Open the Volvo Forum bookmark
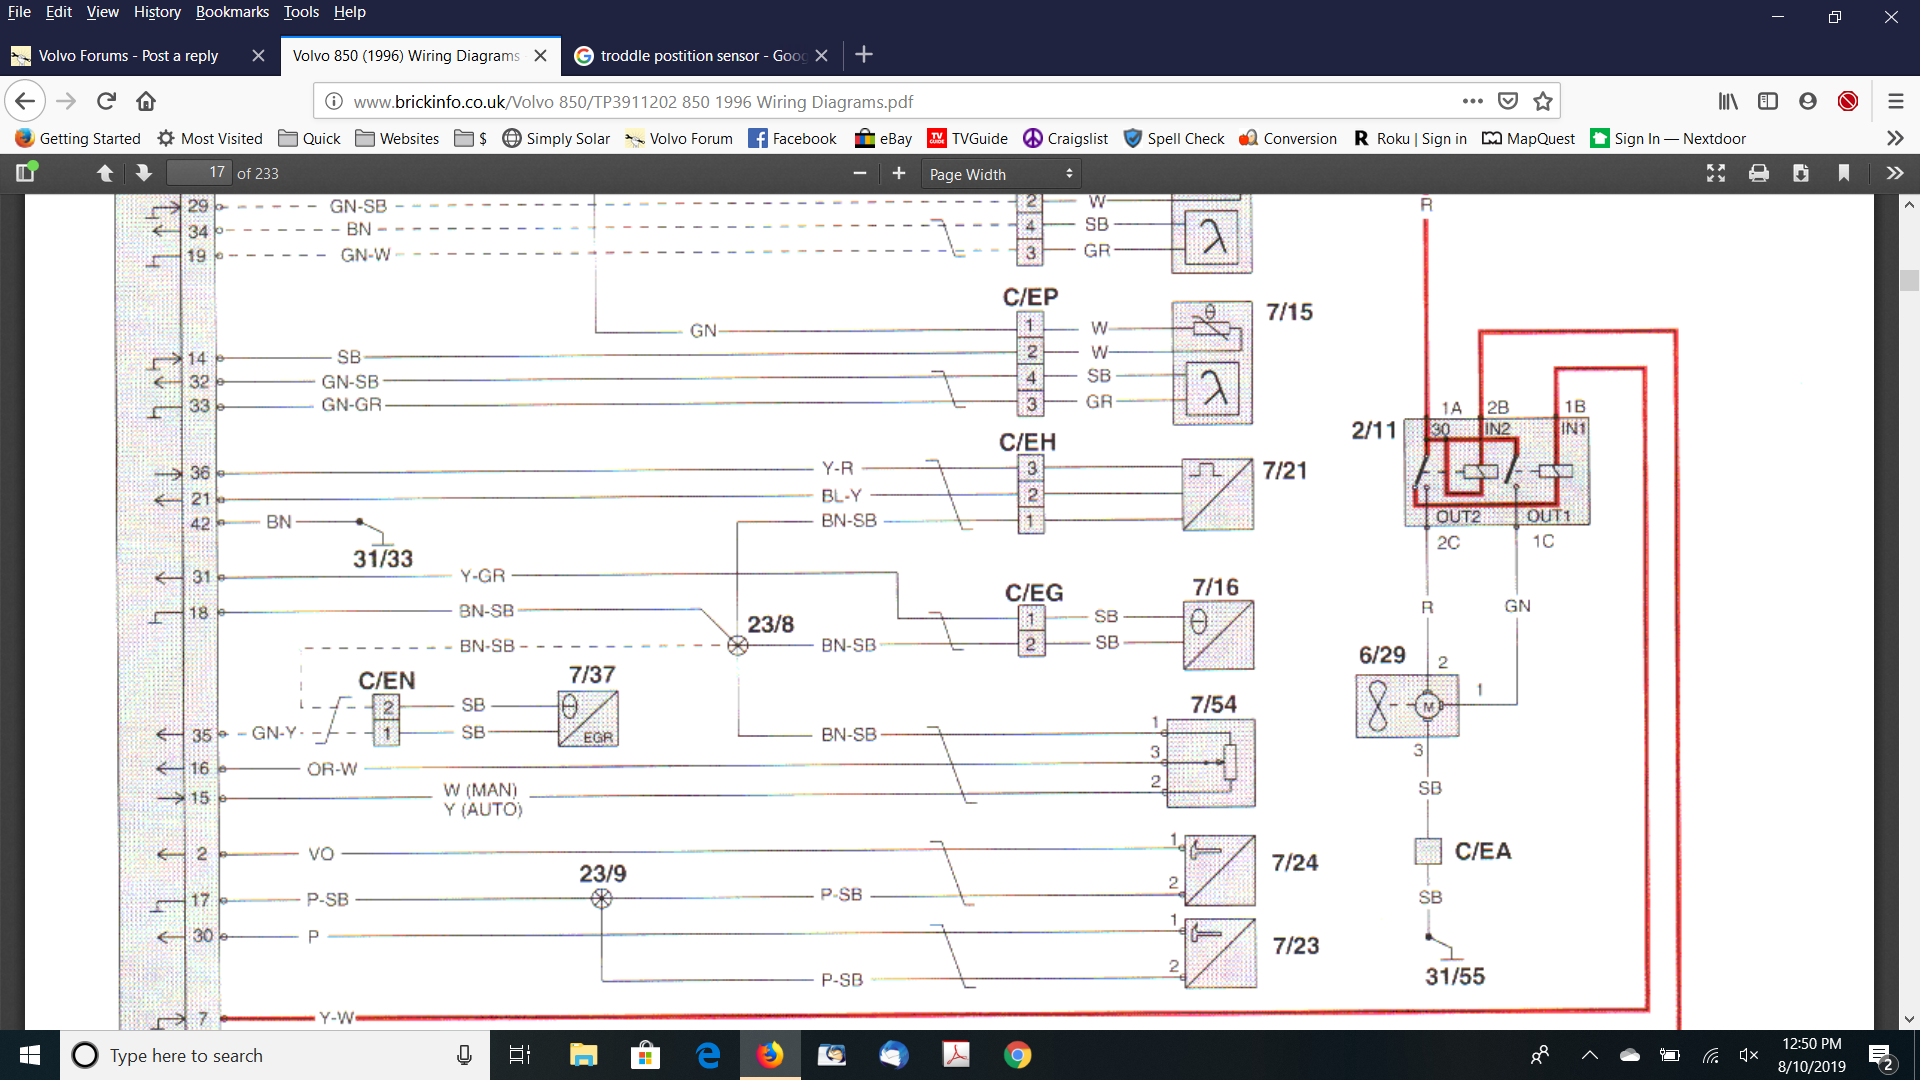 (679, 138)
